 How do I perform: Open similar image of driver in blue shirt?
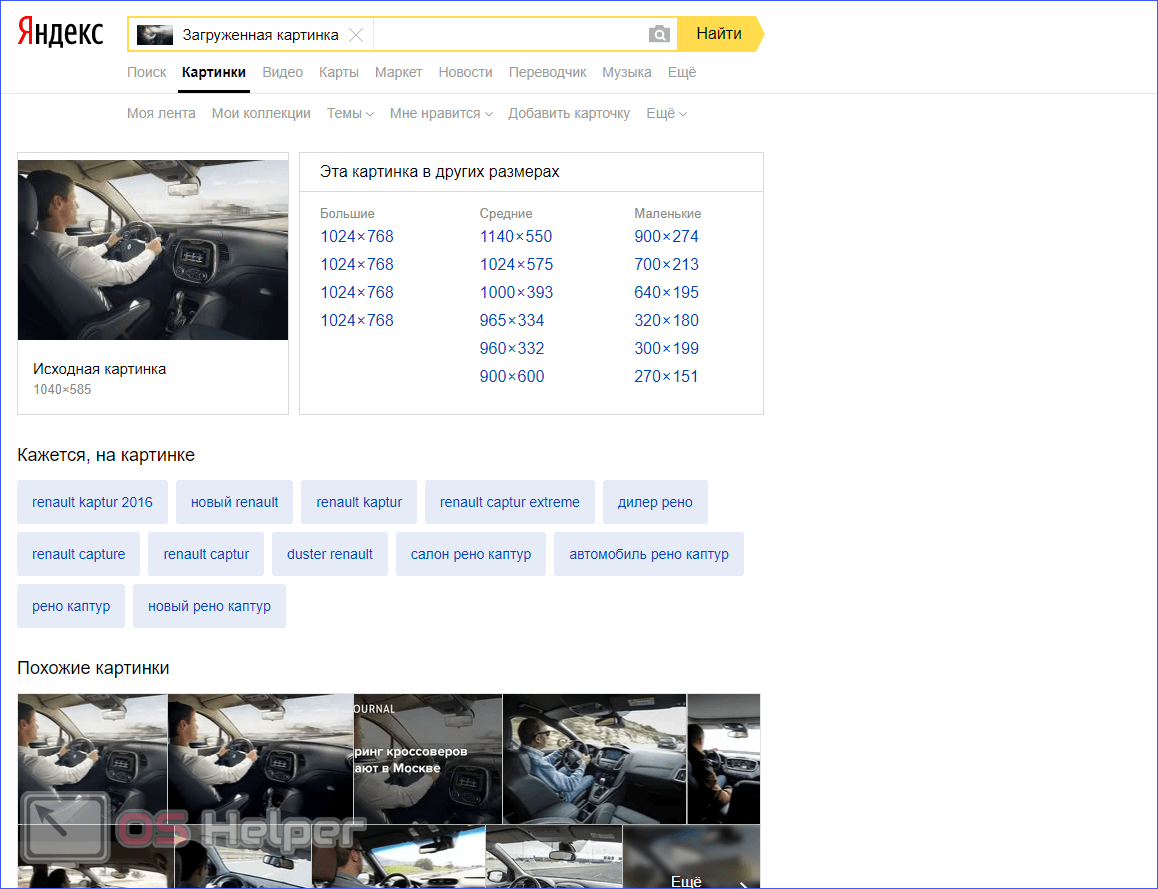point(595,758)
